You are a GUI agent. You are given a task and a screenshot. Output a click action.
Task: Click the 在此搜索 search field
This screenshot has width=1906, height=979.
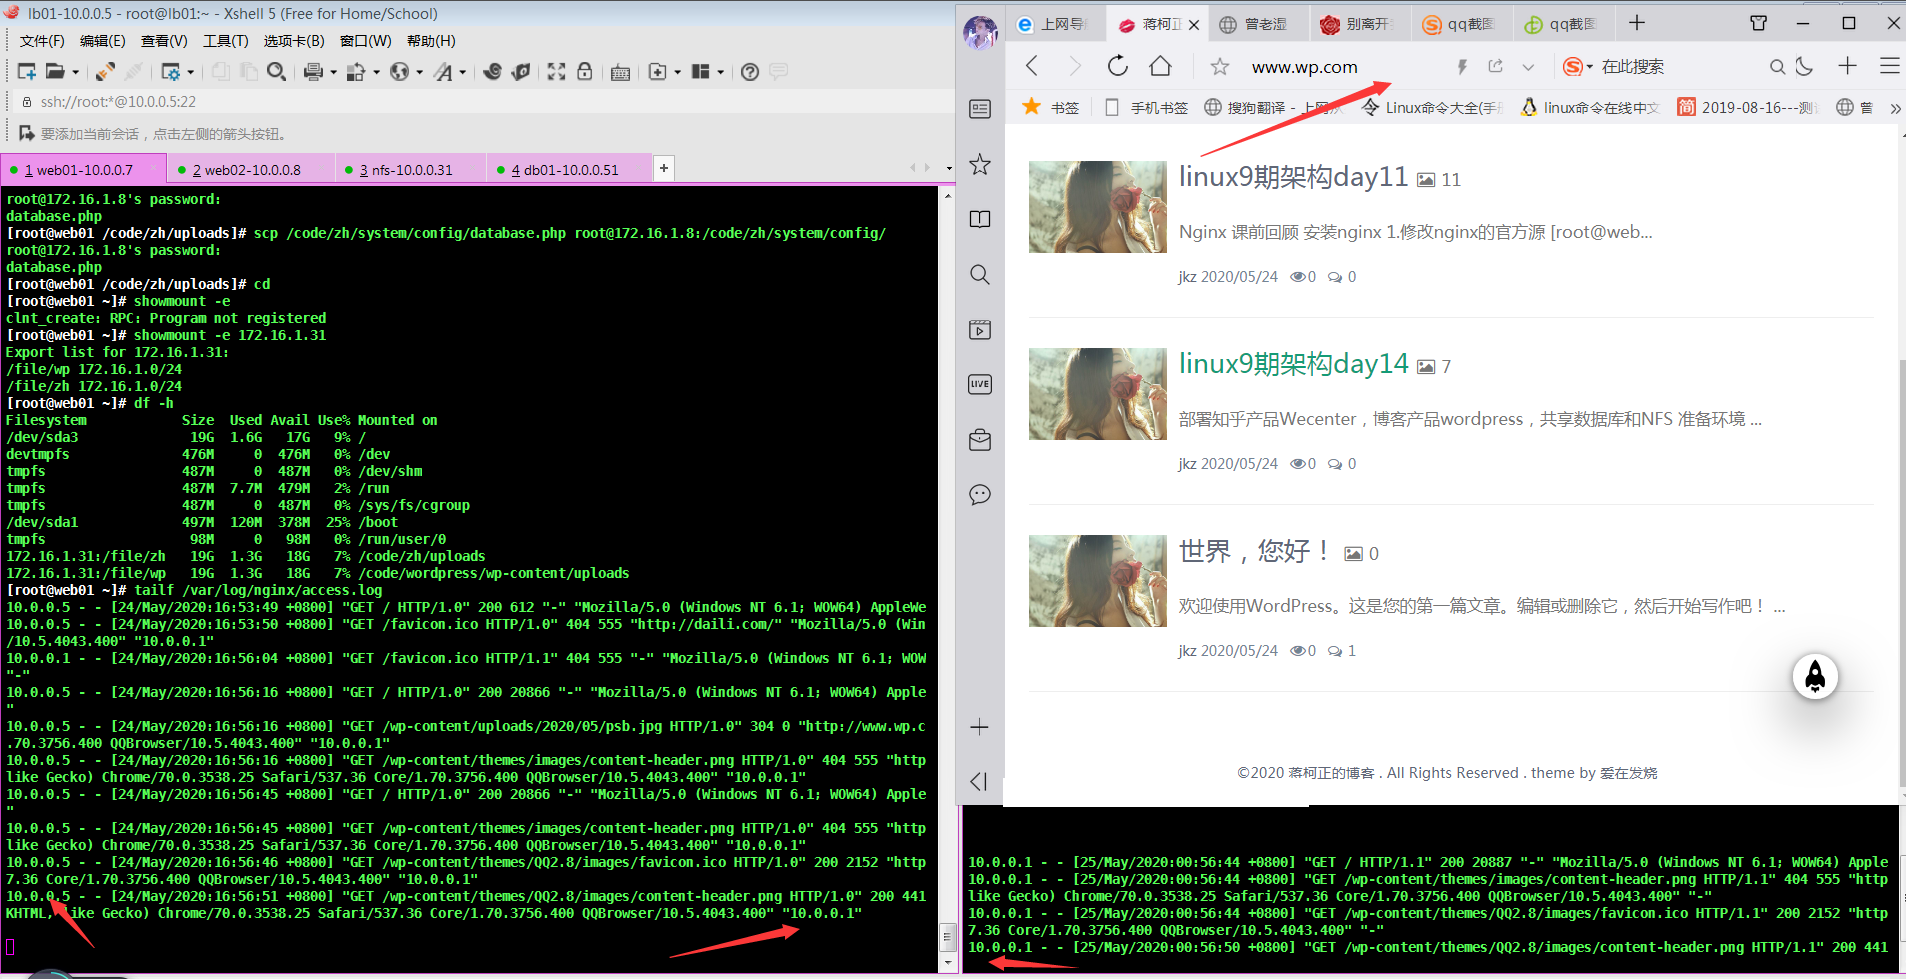click(x=1632, y=67)
